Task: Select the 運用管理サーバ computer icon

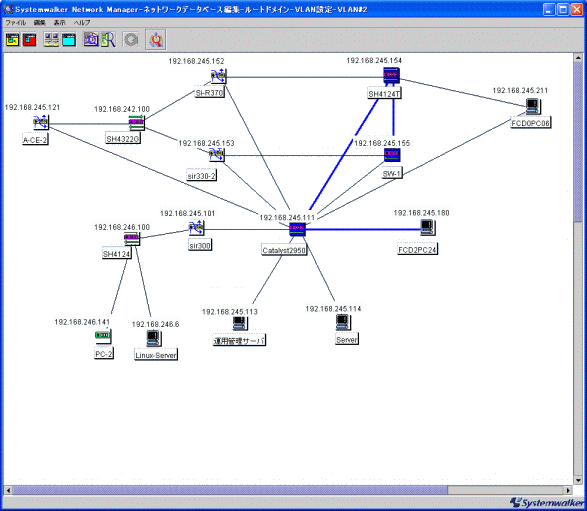Action: [240, 323]
